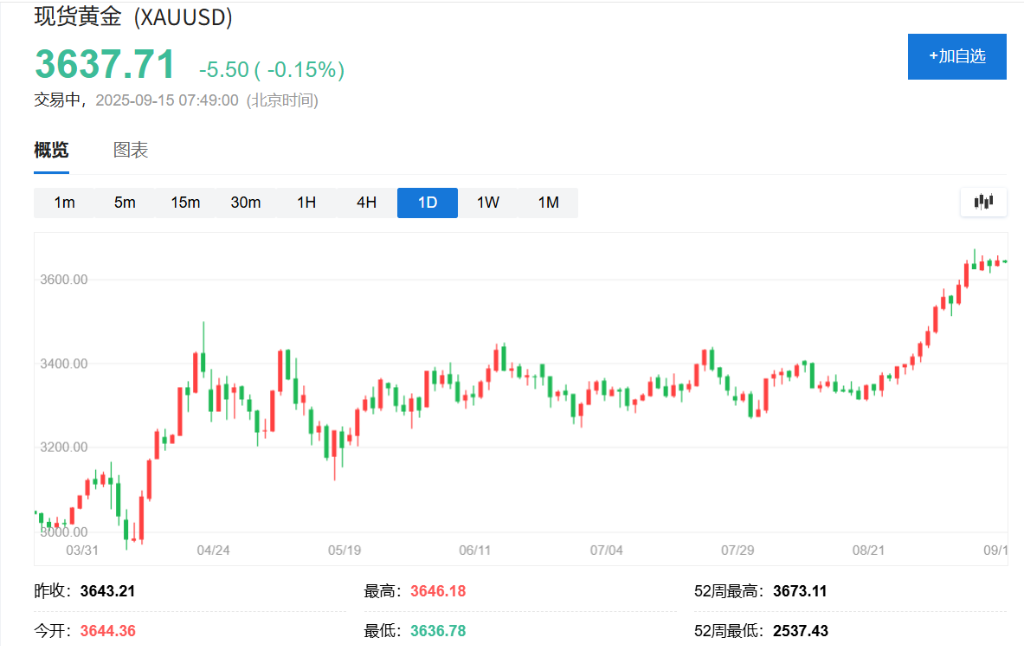
Task: Click the 08/21 date on time axis
Action: (869, 550)
